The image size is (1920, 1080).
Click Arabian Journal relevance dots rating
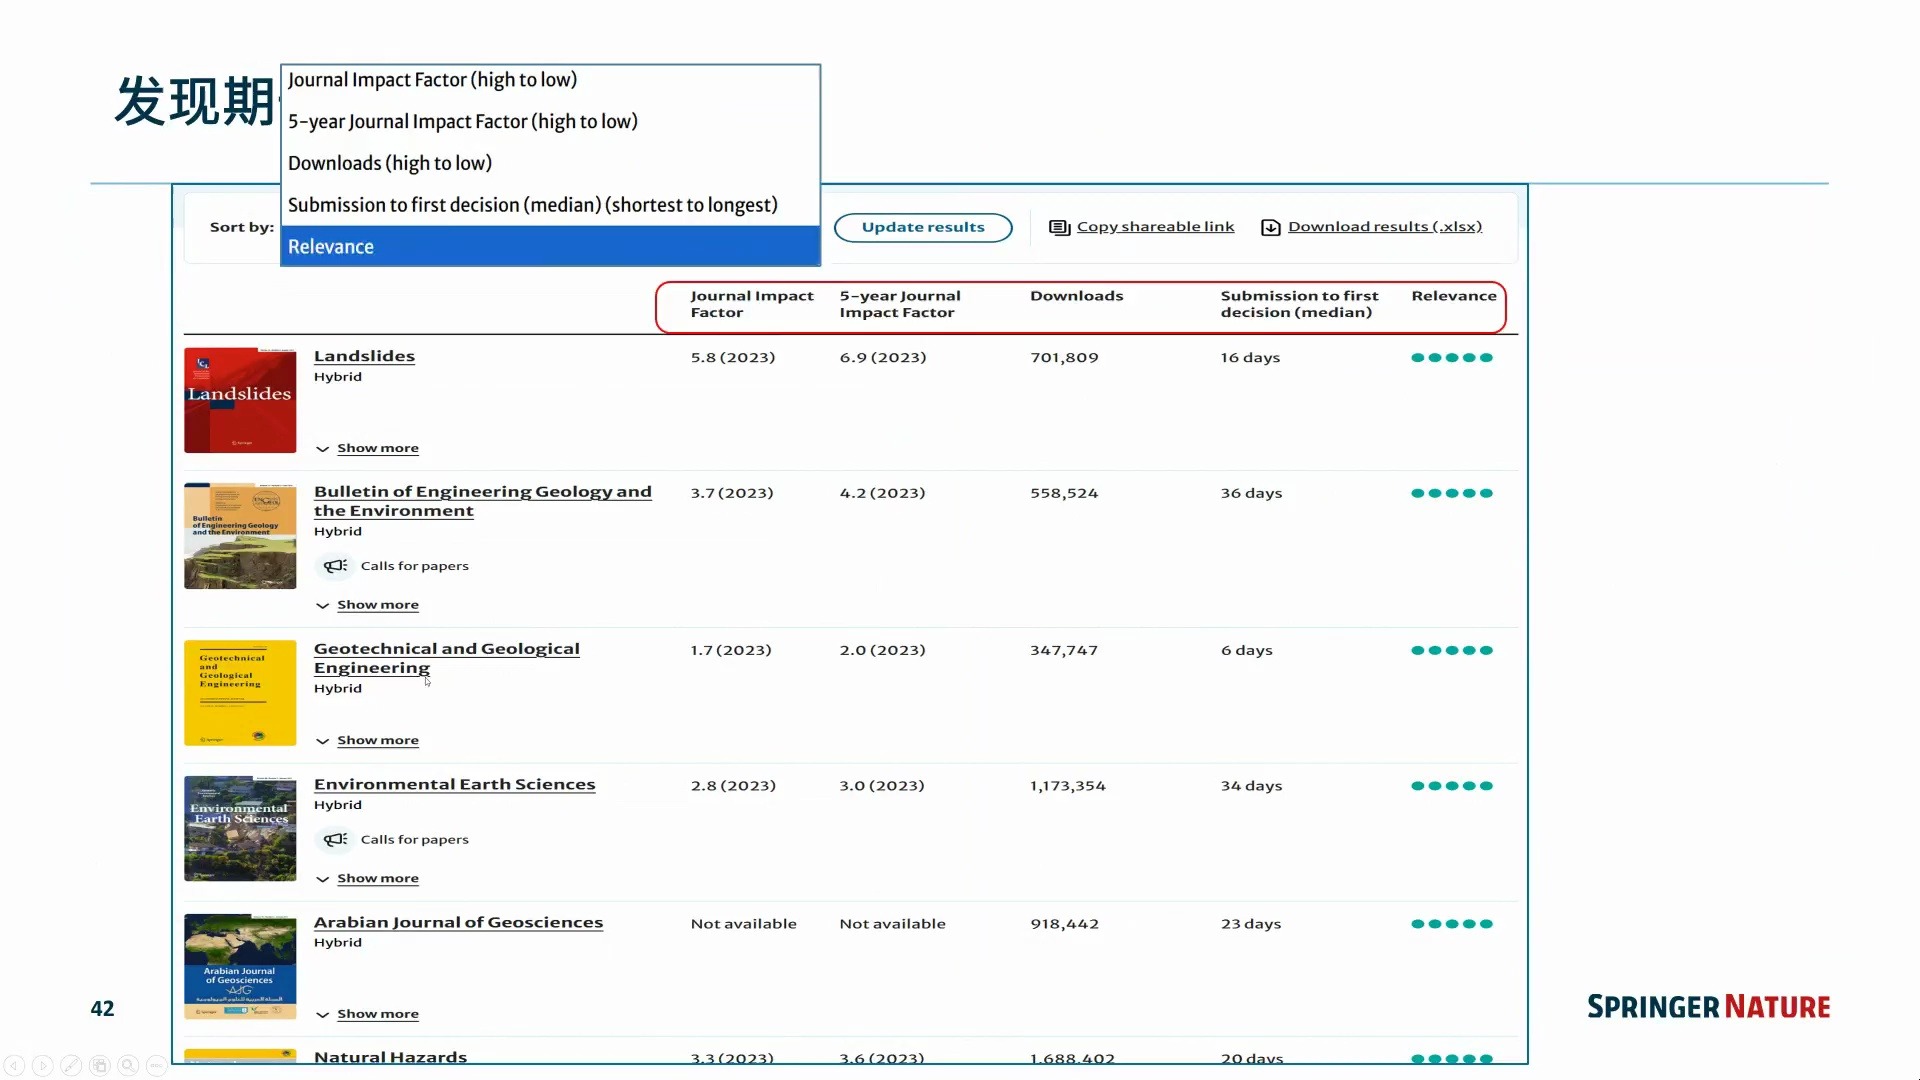point(1452,924)
